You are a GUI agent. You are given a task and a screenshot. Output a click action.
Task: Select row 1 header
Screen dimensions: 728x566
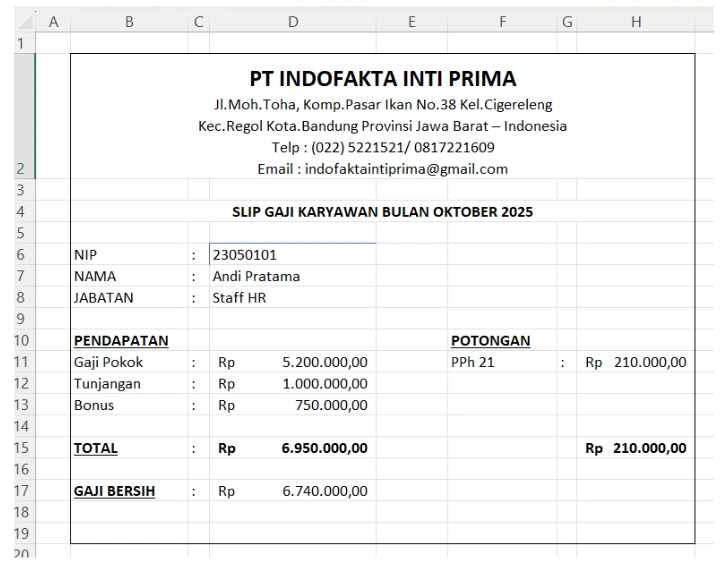pyautogui.click(x=25, y=43)
